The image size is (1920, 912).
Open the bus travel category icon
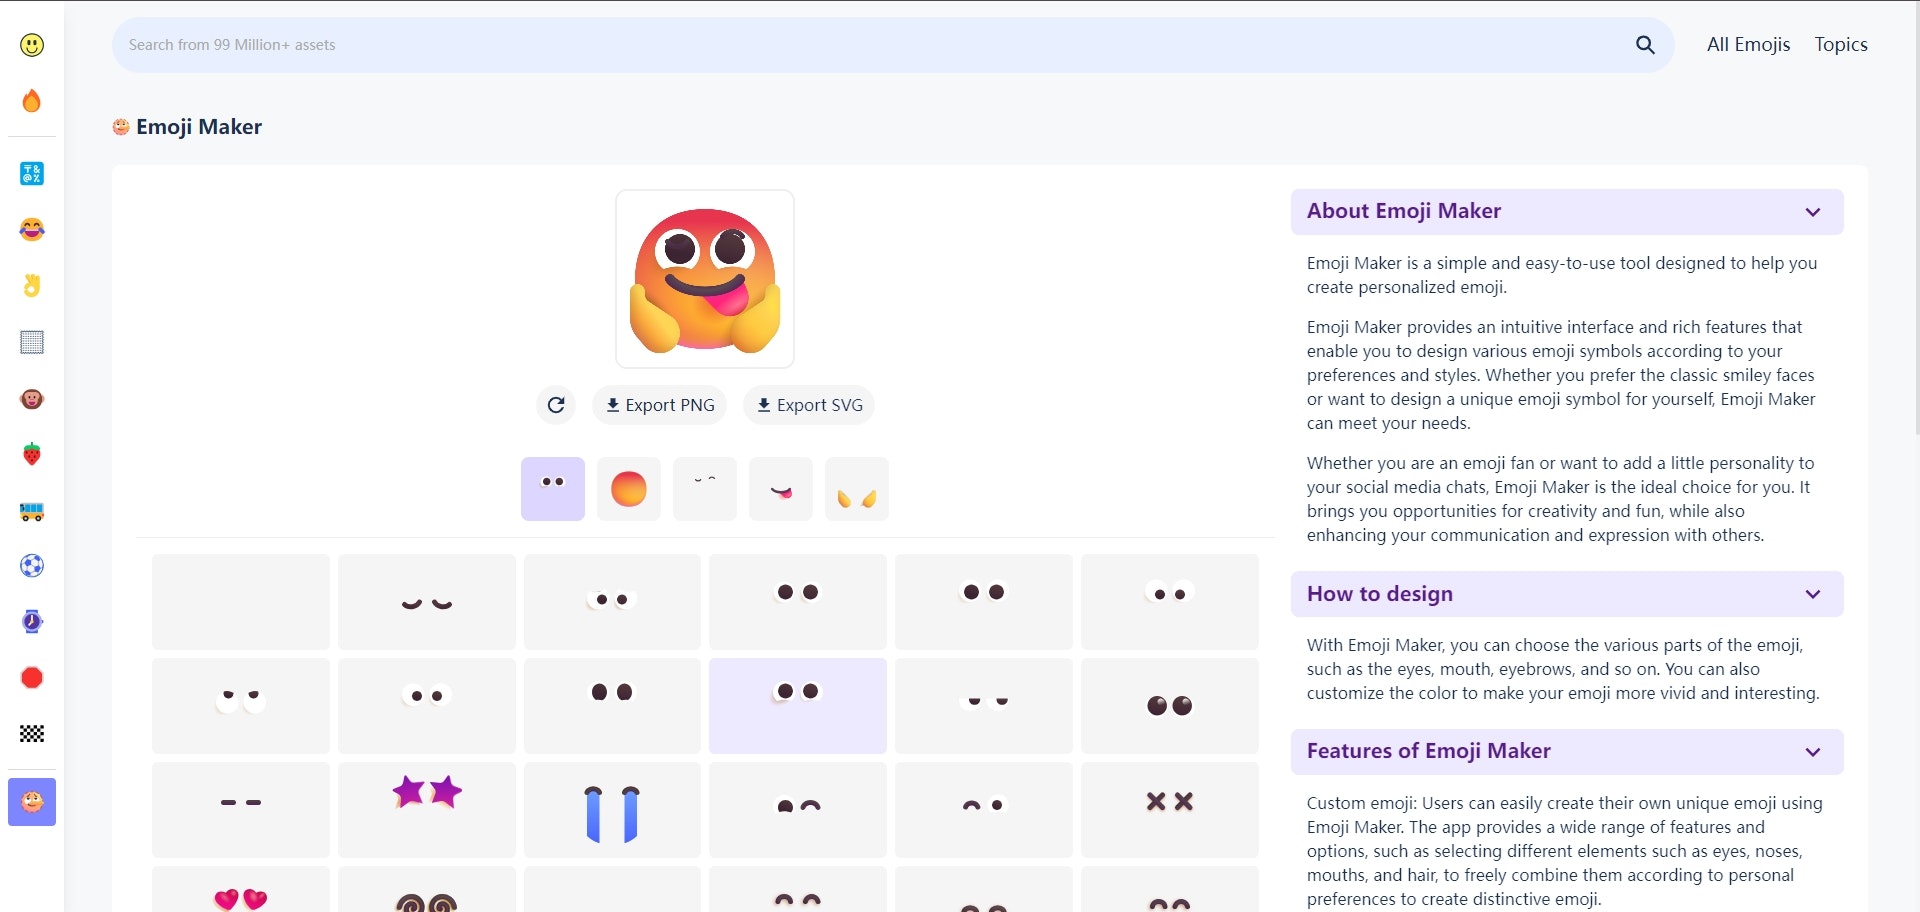[32, 511]
